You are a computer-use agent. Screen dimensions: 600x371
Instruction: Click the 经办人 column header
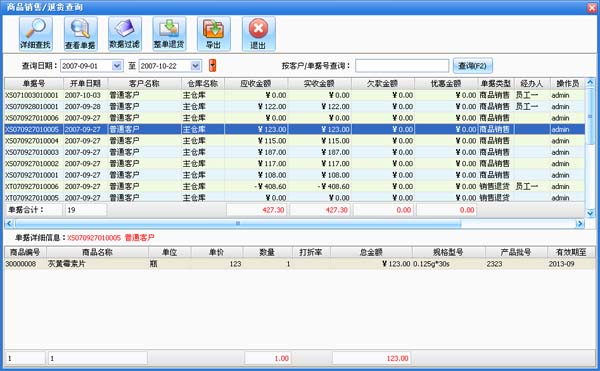(532, 83)
